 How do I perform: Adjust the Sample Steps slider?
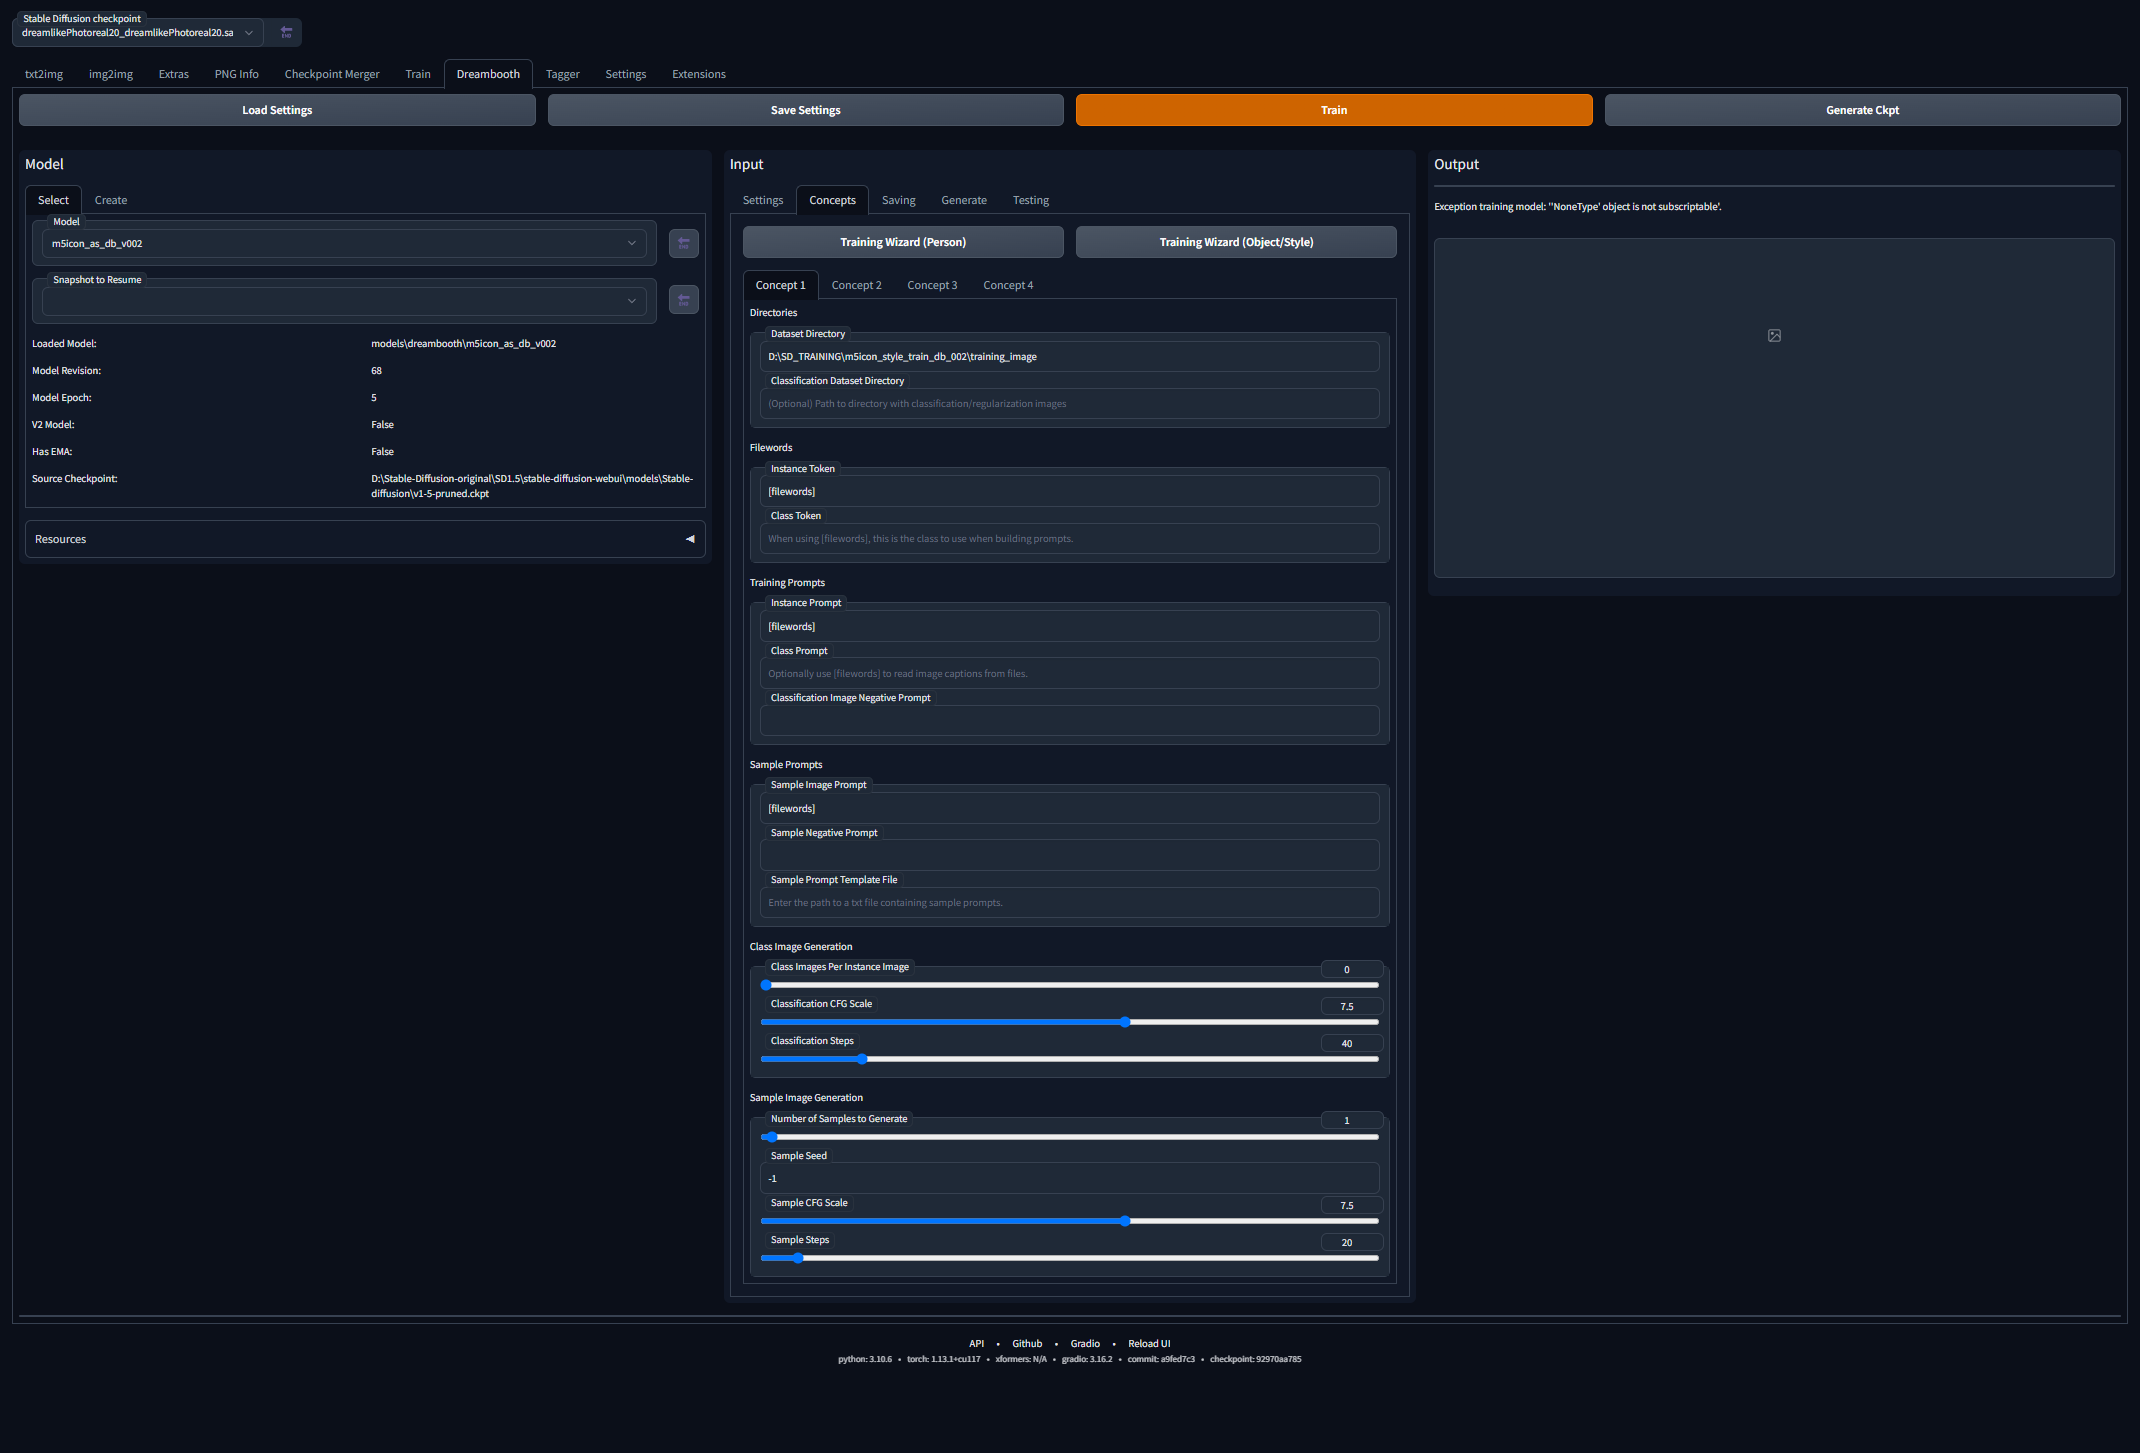click(x=1070, y=1258)
